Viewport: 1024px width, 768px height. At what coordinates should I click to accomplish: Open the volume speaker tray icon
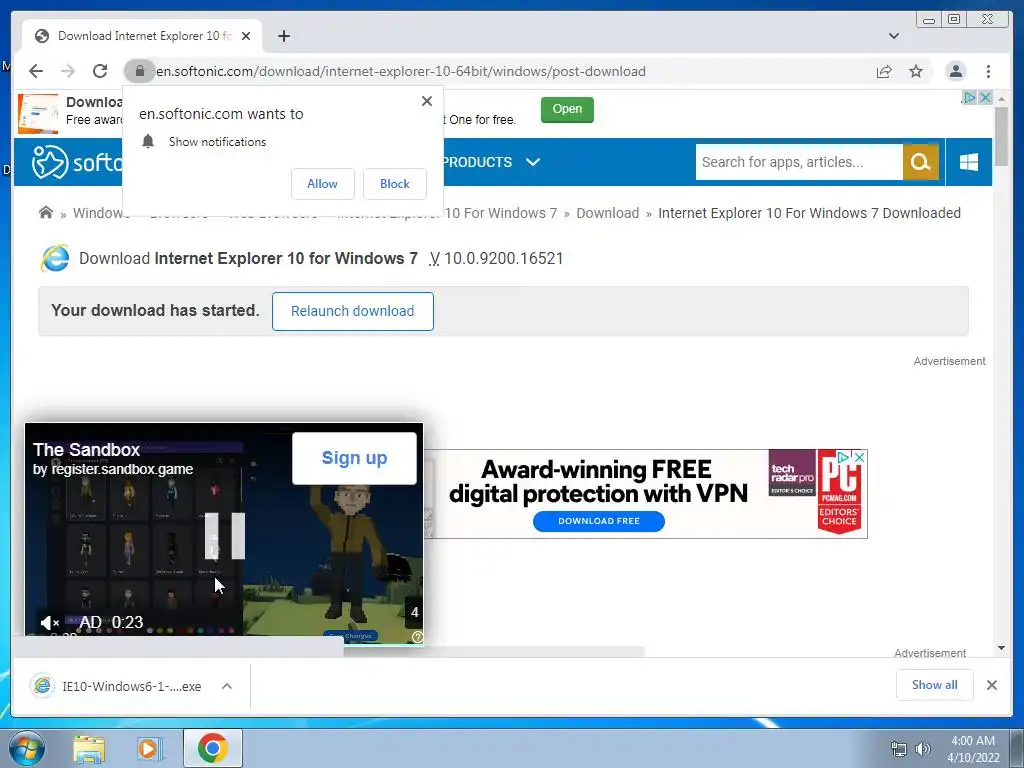922,749
